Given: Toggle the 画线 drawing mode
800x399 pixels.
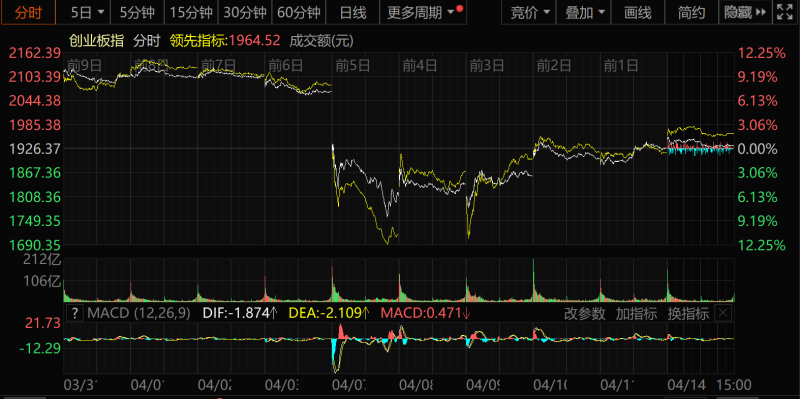Looking at the screenshot, I should pyautogui.click(x=638, y=13).
